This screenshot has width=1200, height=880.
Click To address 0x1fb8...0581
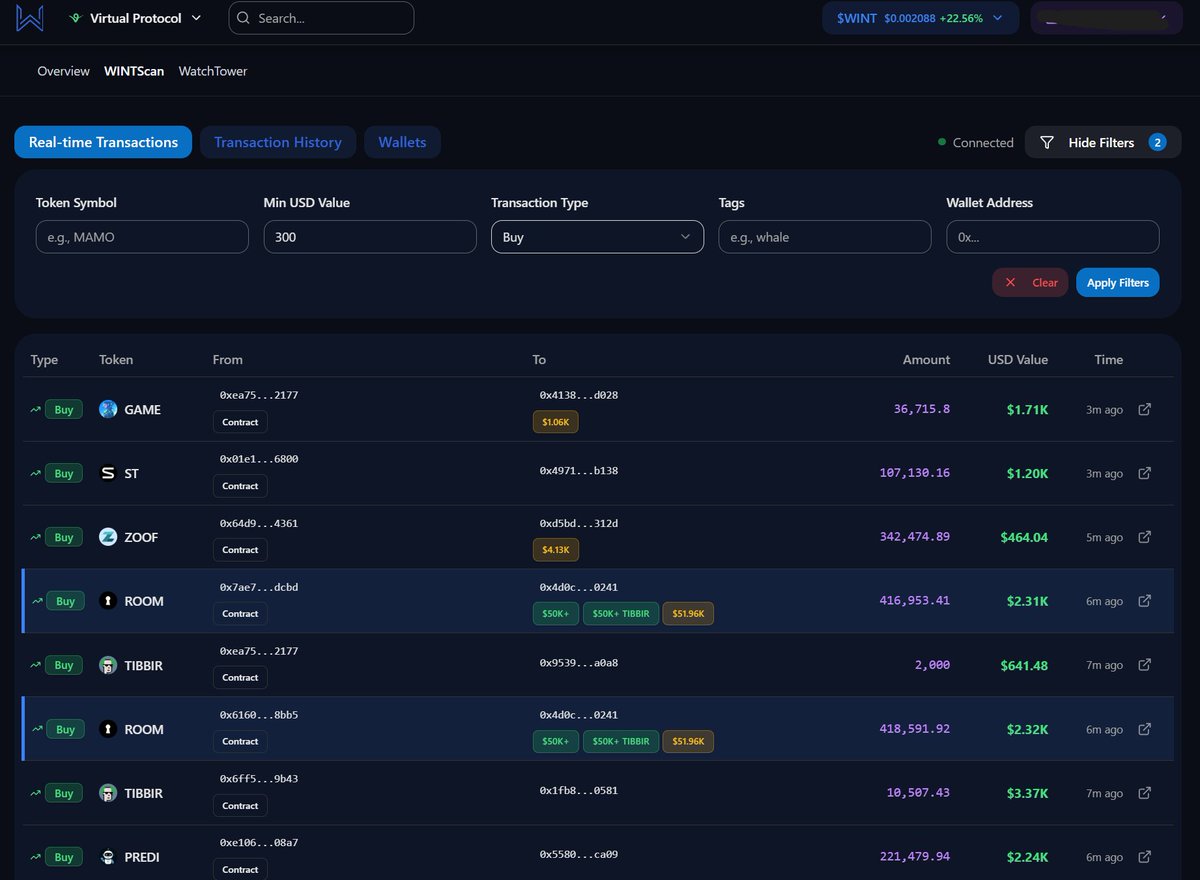point(579,790)
